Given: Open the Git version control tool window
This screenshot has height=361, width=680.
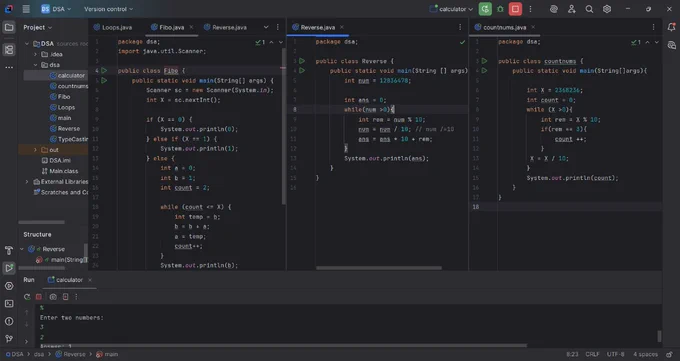Looking at the screenshot, I should (x=9, y=339).
